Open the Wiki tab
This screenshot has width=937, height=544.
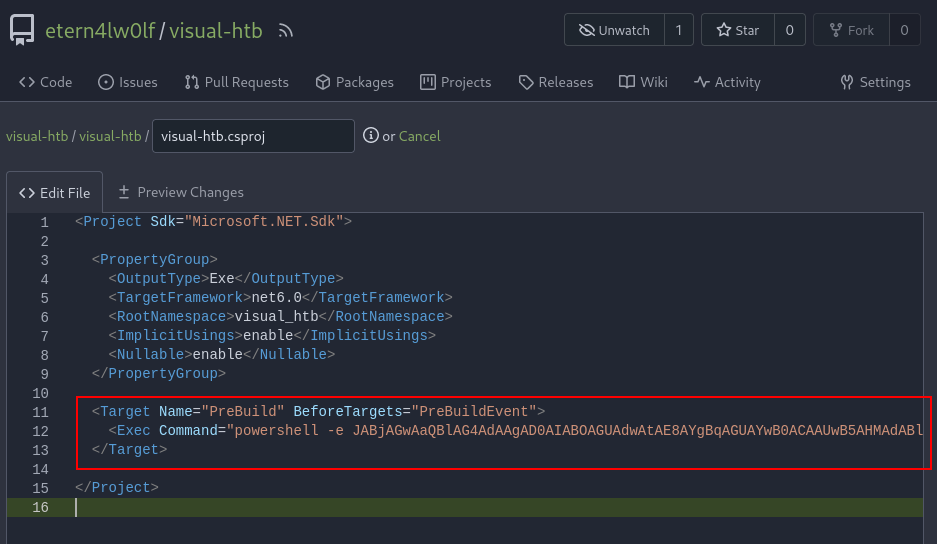[643, 82]
